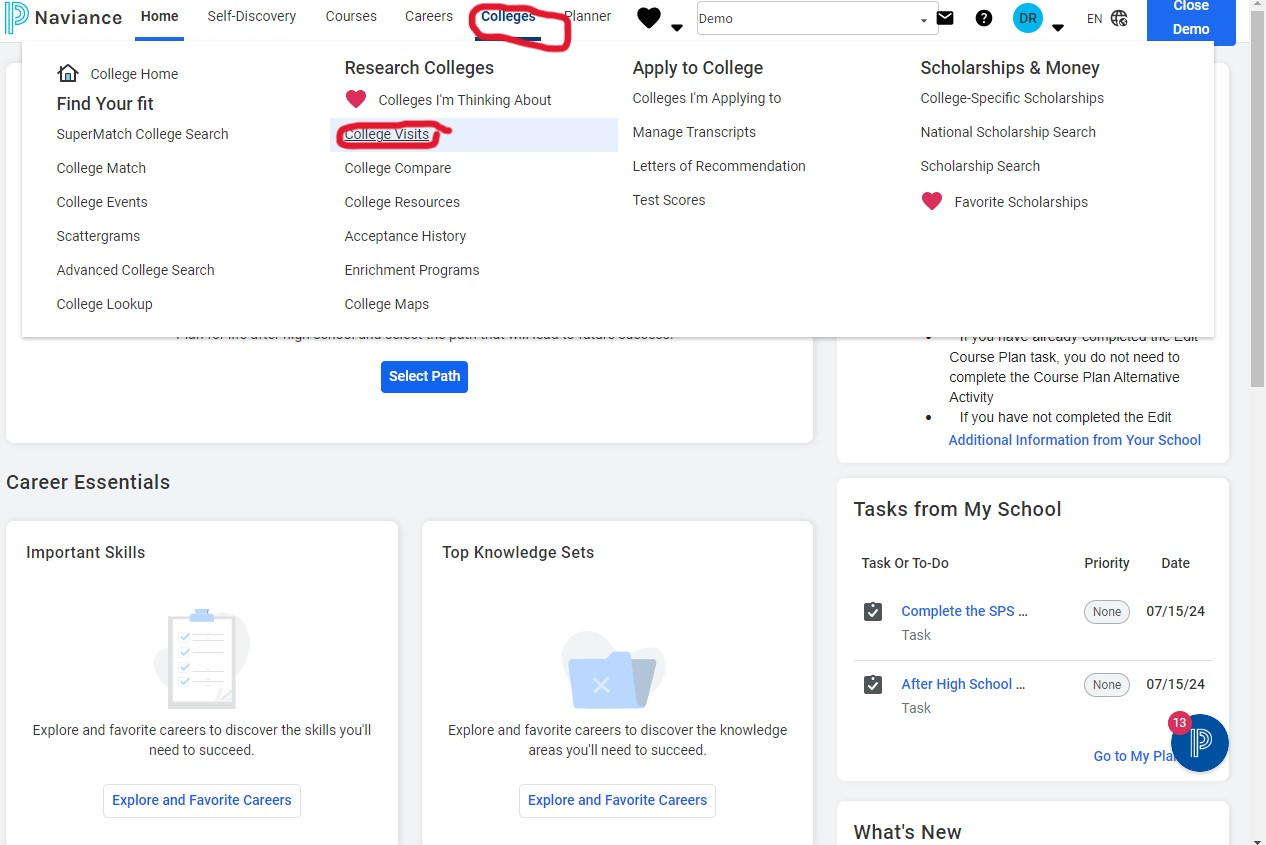Click the College Home house icon

pyautogui.click(x=68, y=73)
